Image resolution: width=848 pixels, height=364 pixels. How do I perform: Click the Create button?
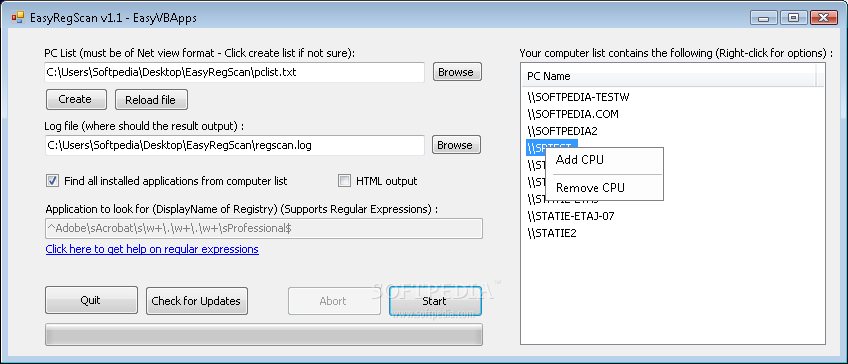pos(76,100)
